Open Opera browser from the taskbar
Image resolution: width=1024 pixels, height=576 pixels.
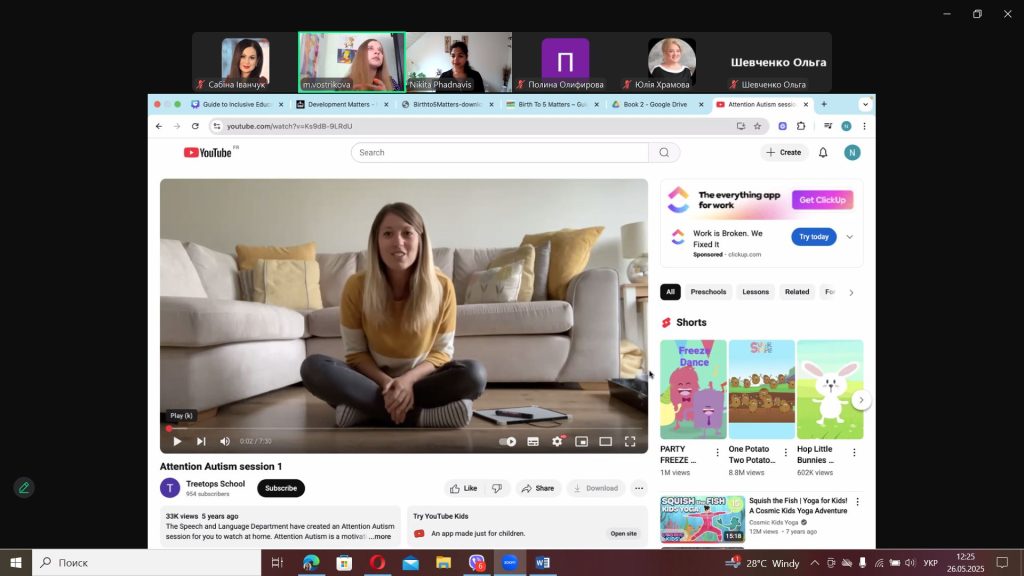[377, 562]
